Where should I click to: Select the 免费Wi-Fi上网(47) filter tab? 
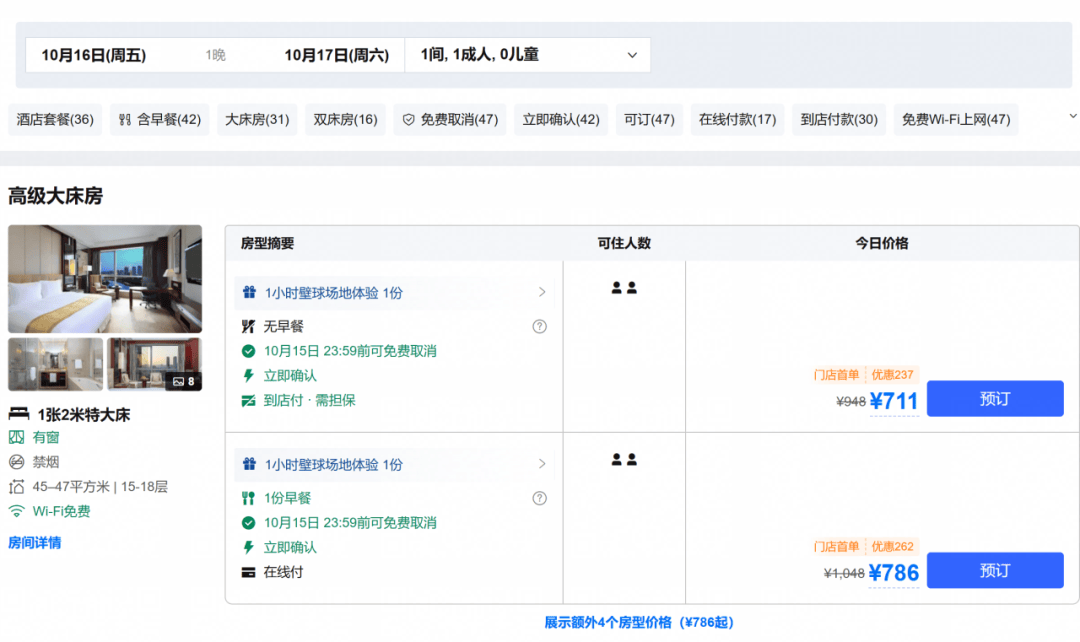956,120
